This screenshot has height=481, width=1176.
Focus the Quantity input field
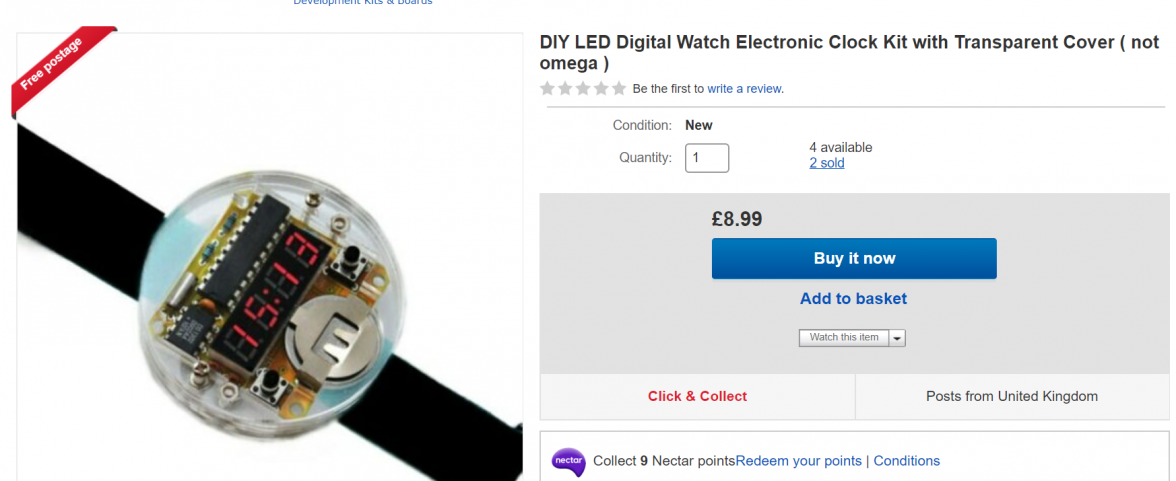pos(706,158)
